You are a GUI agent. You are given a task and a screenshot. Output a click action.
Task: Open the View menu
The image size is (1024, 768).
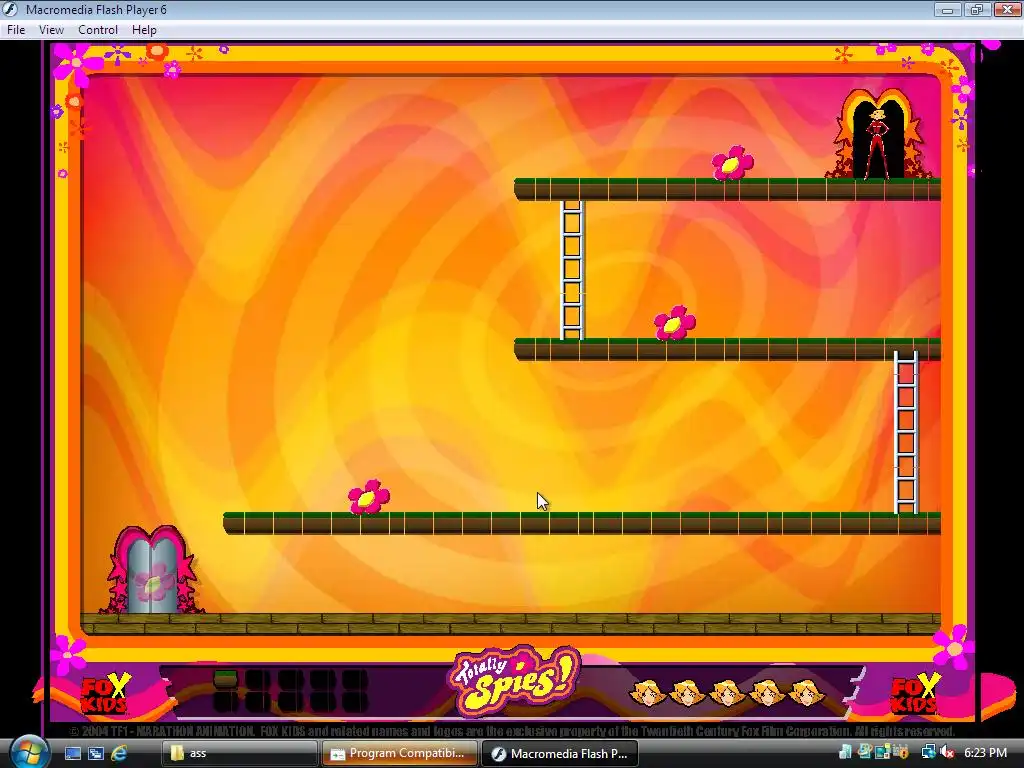(51, 30)
